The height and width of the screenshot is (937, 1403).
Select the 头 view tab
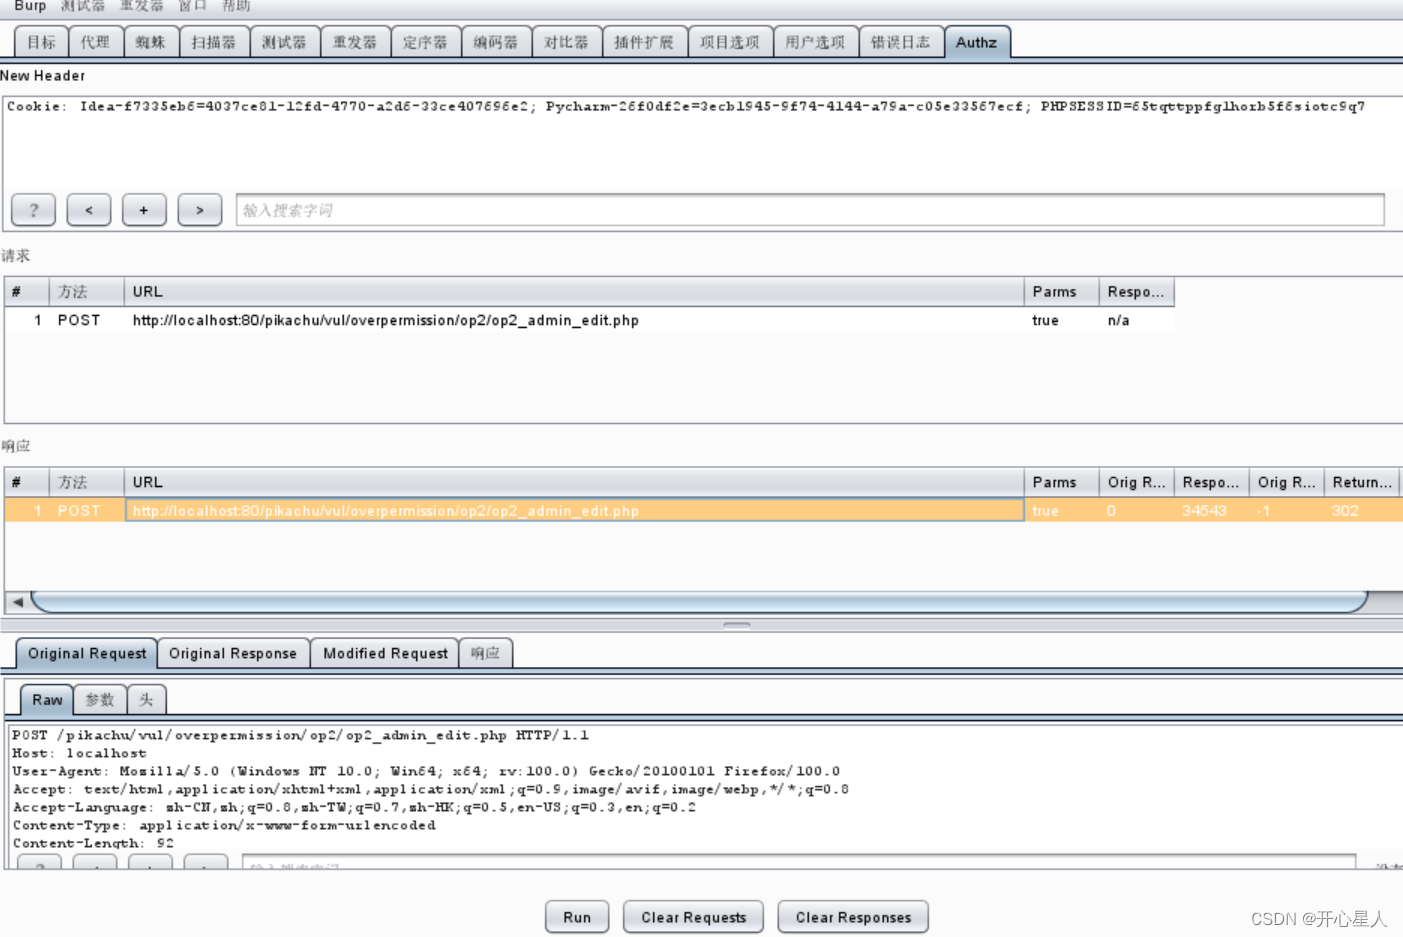(146, 700)
